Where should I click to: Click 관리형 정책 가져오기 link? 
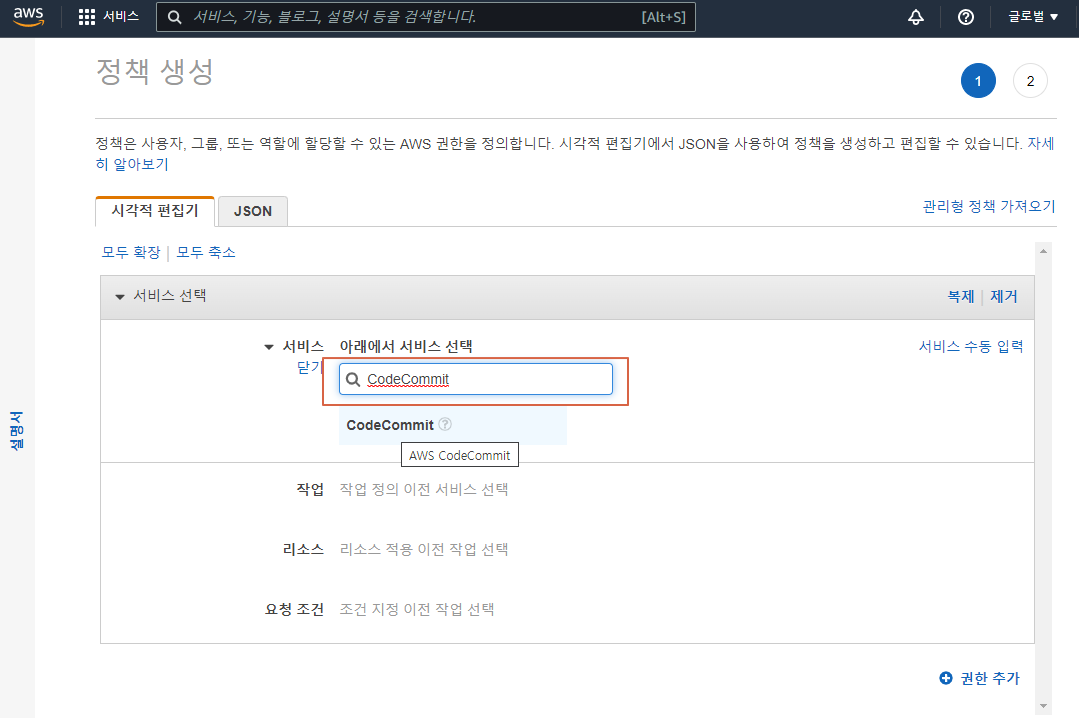point(989,206)
